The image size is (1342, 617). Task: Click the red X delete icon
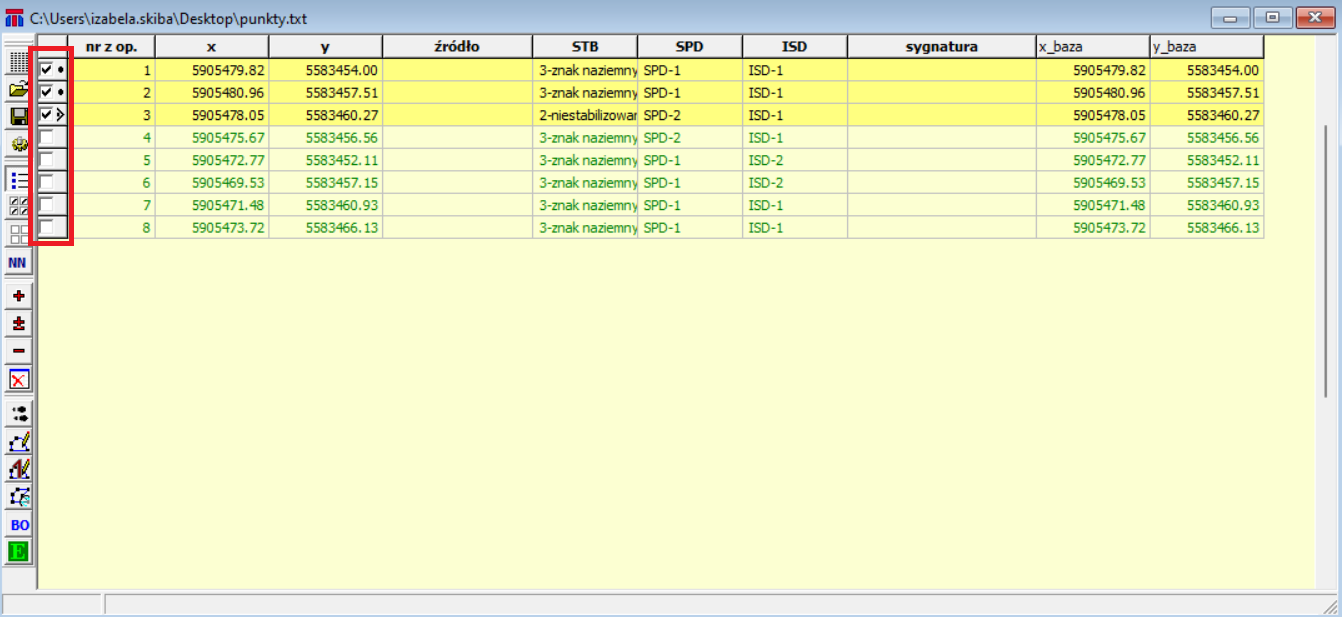[x=18, y=379]
